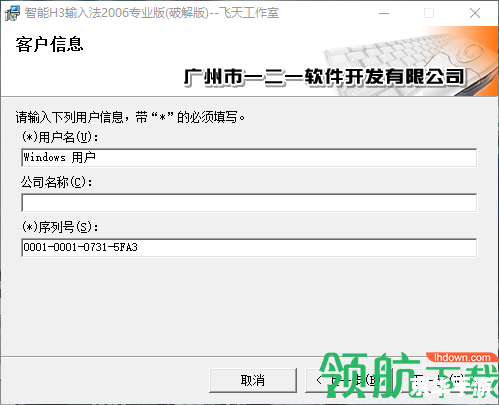Focus the serial number (序列号) input field
499x405 pixels.
pos(249,247)
